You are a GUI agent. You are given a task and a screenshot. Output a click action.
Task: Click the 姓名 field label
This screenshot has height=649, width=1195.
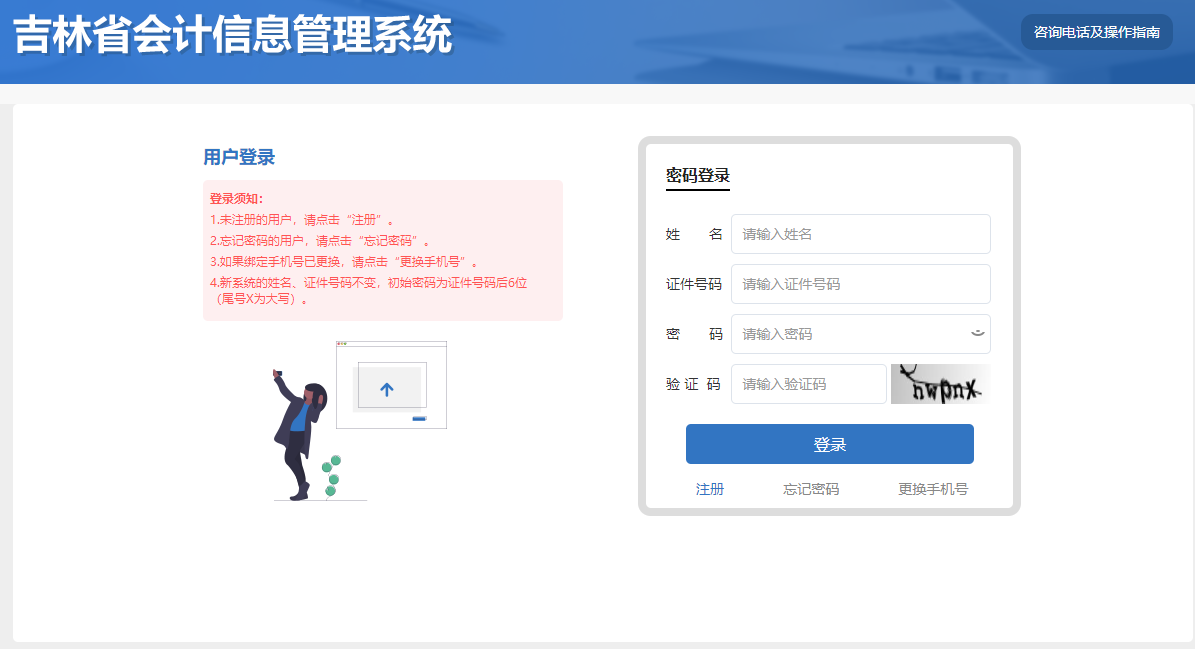click(x=695, y=234)
